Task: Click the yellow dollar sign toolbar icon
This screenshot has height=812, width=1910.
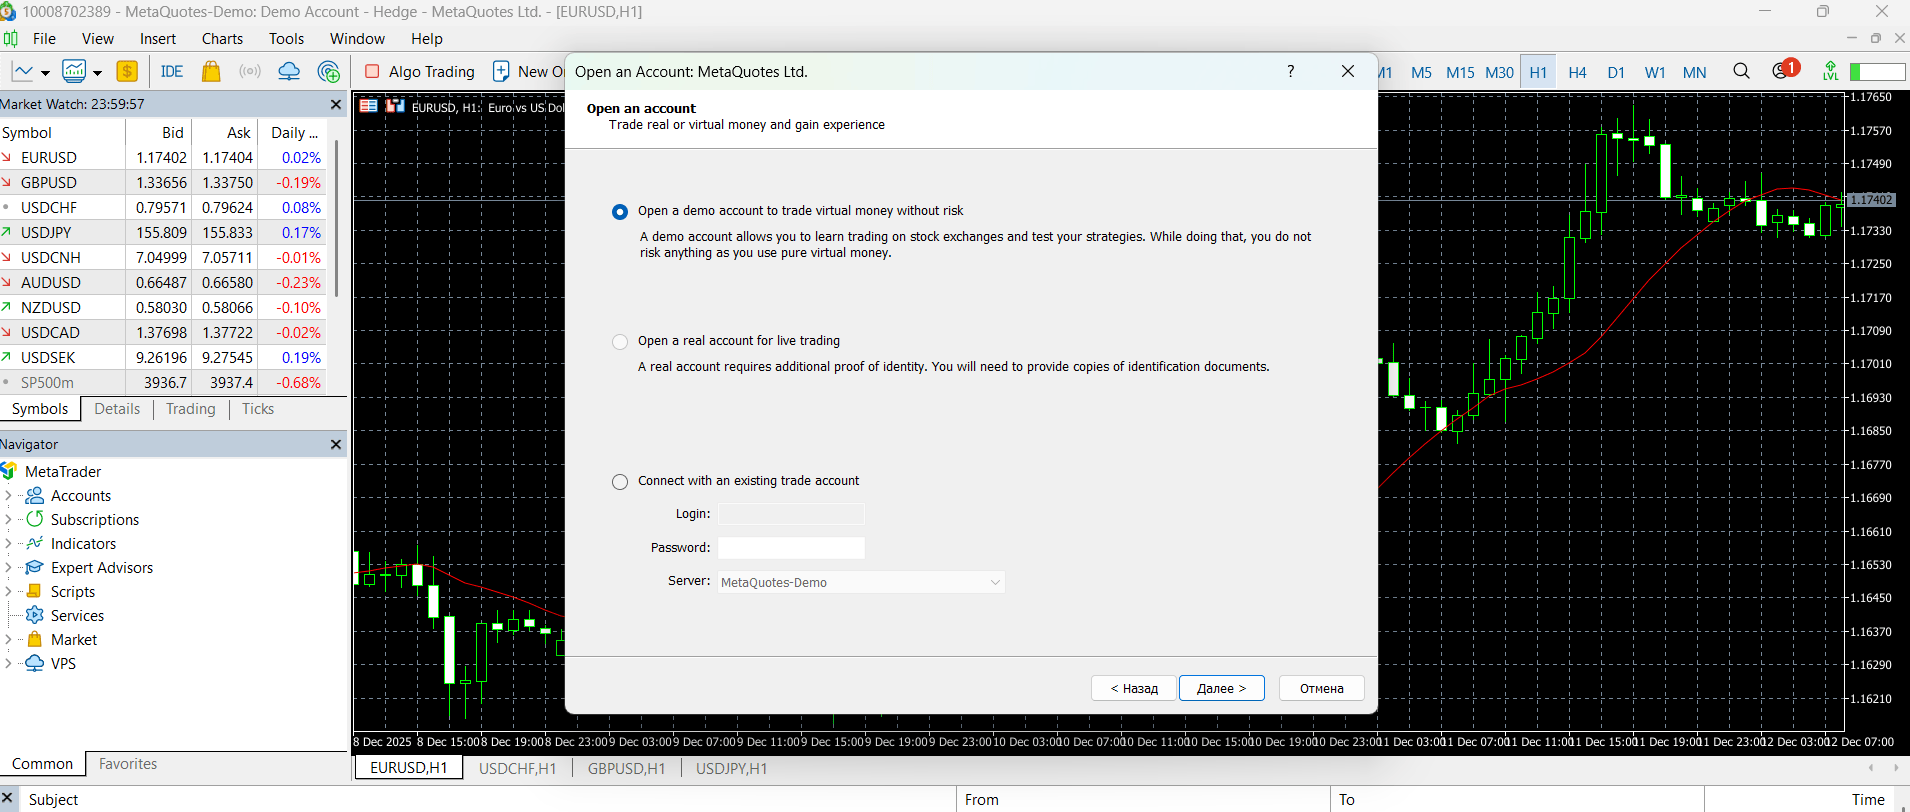Action: (127, 72)
